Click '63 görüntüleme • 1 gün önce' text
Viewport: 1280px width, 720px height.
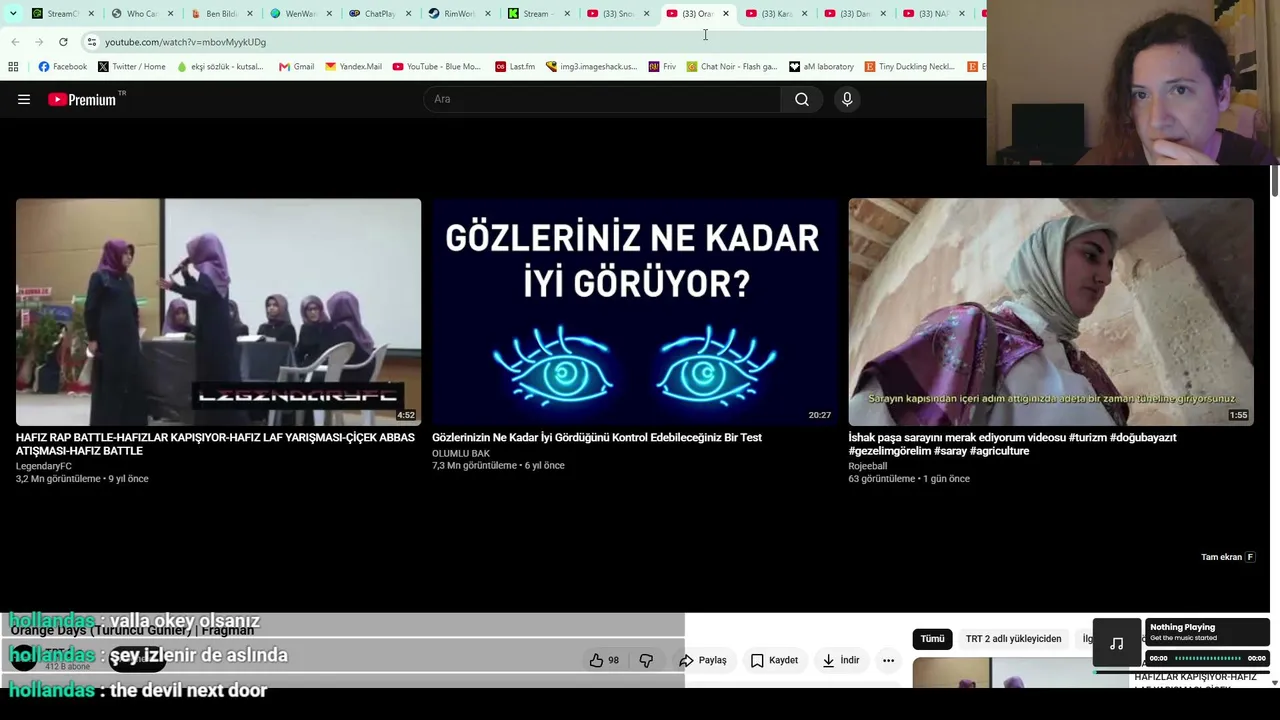point(909,479)
